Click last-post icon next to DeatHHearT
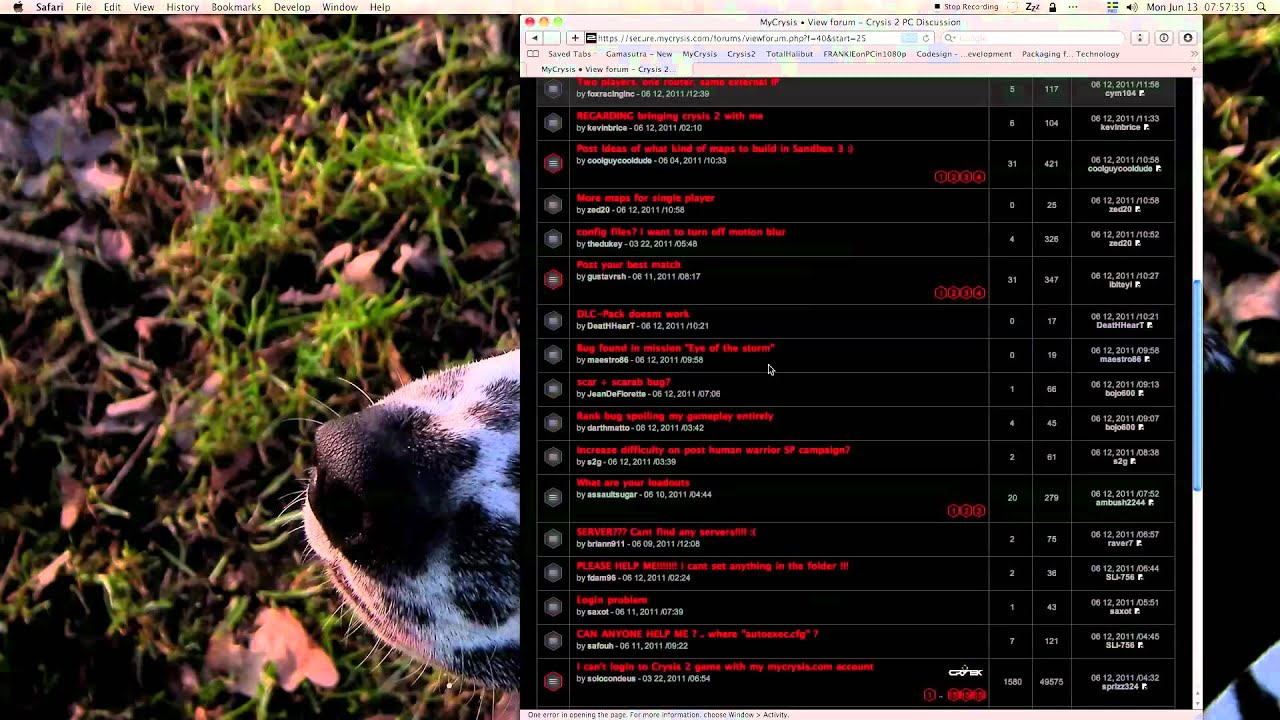This screenshot has height=720, width=1280. pos(1150,326)
